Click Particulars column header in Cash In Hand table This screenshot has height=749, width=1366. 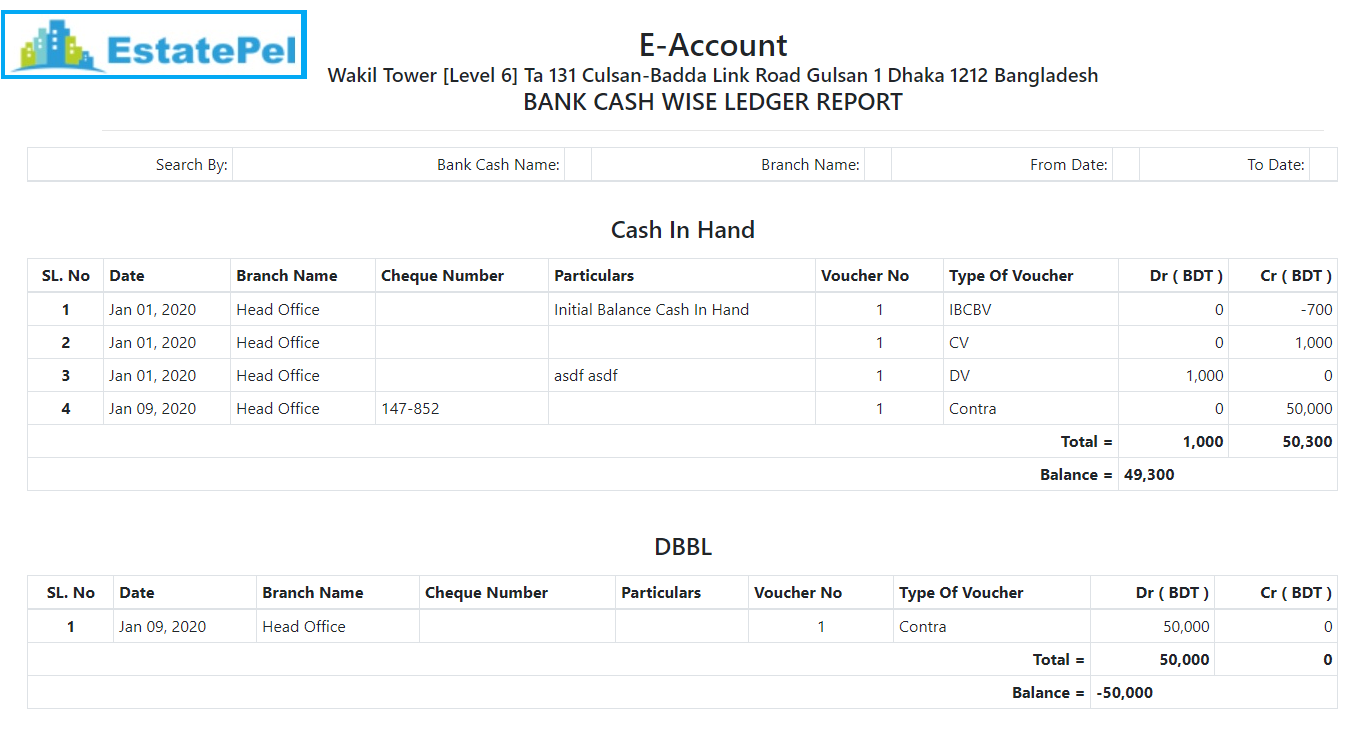click(594, 276)
